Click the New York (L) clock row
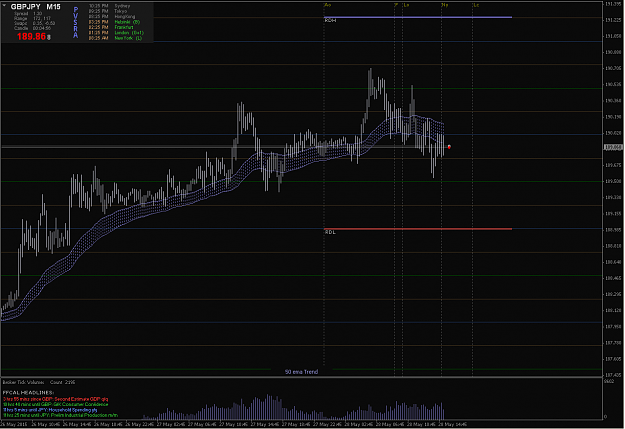This screenshot has width=625, height=429. (115, 38)
